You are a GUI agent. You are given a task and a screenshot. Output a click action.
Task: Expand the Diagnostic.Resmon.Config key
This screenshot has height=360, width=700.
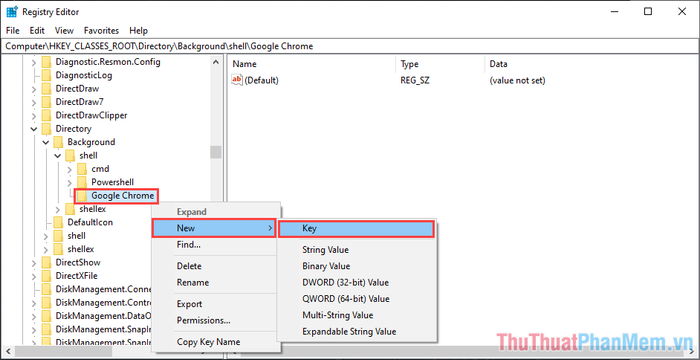click(x=34, y=62)
